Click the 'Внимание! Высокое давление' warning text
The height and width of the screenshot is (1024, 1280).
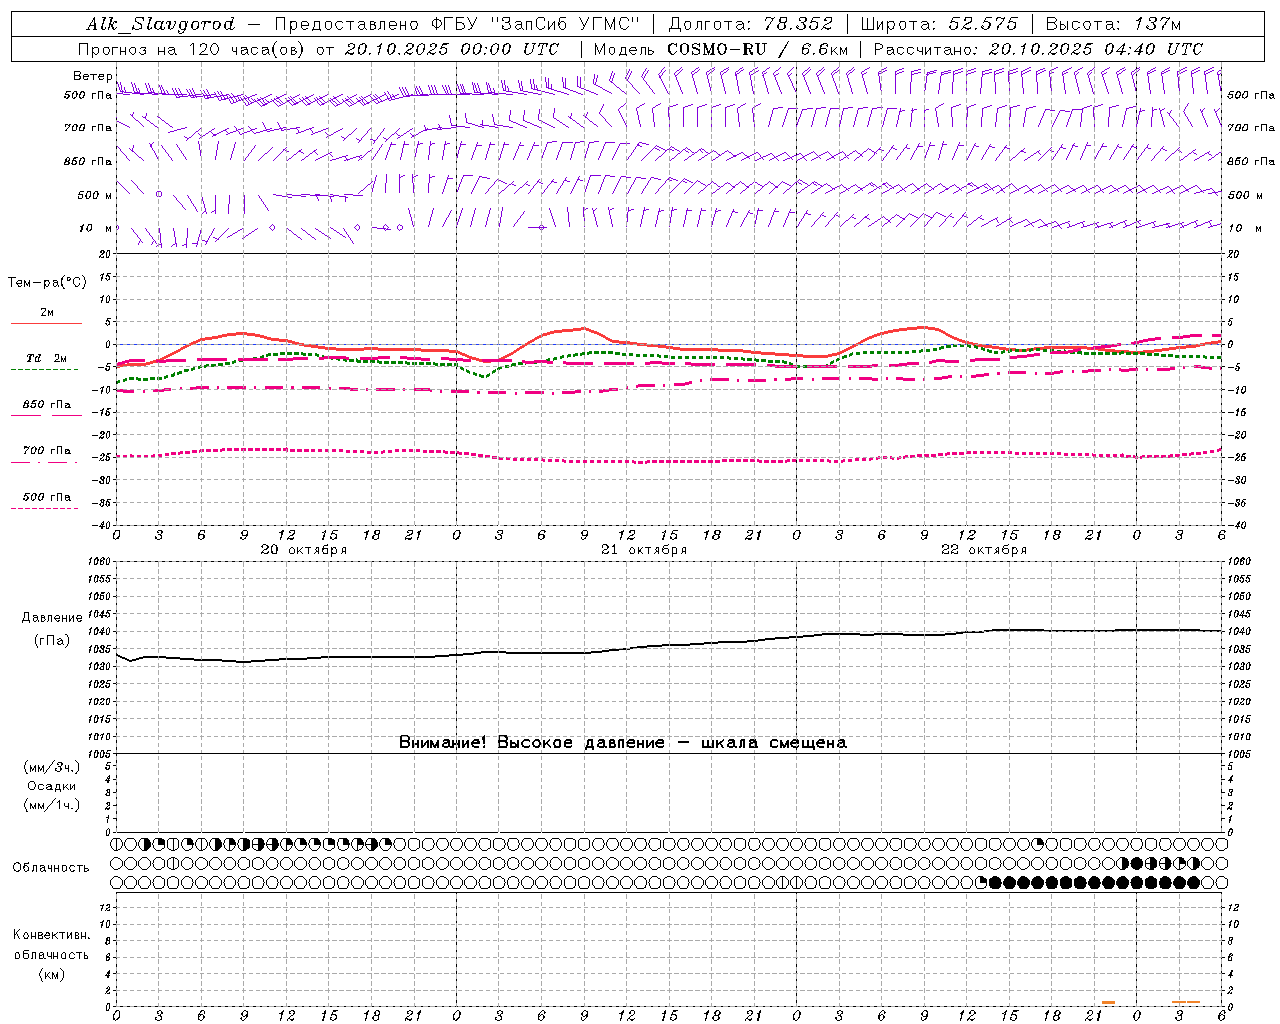(531, 743)
